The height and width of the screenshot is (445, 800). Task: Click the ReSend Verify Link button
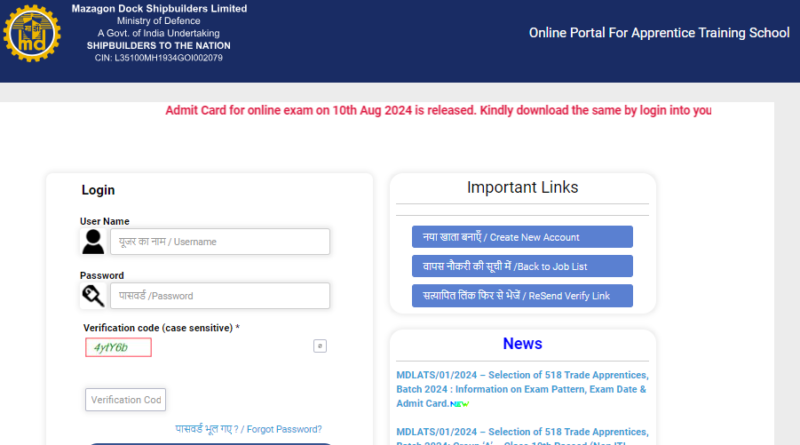coord(522,296)
